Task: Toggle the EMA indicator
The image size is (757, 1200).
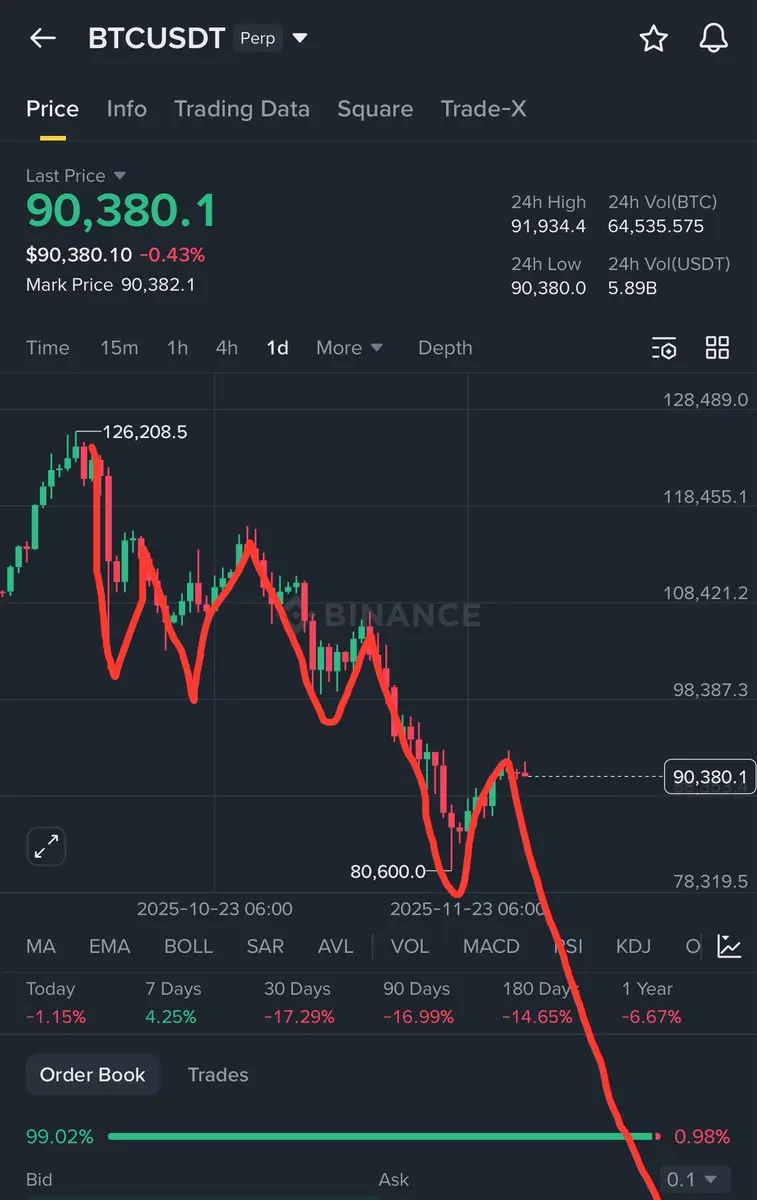Action: [109, 946]
